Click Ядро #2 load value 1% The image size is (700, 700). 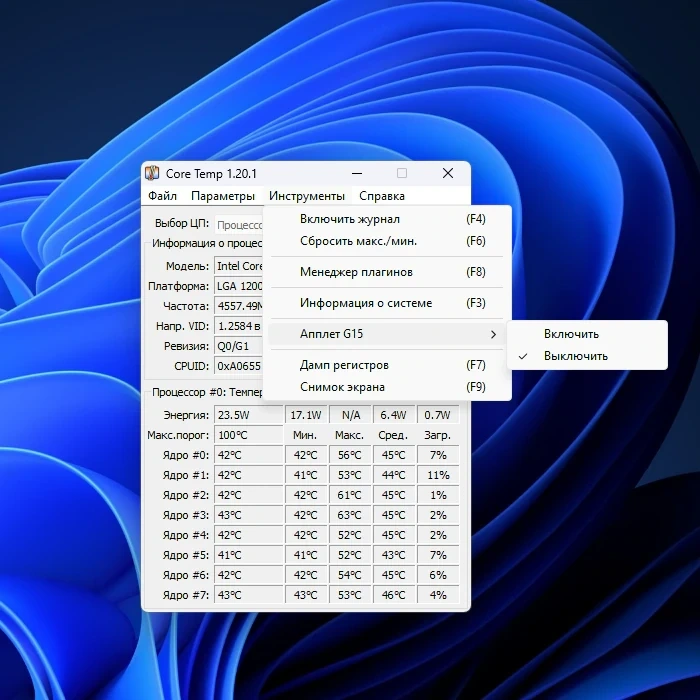(438, 496)
